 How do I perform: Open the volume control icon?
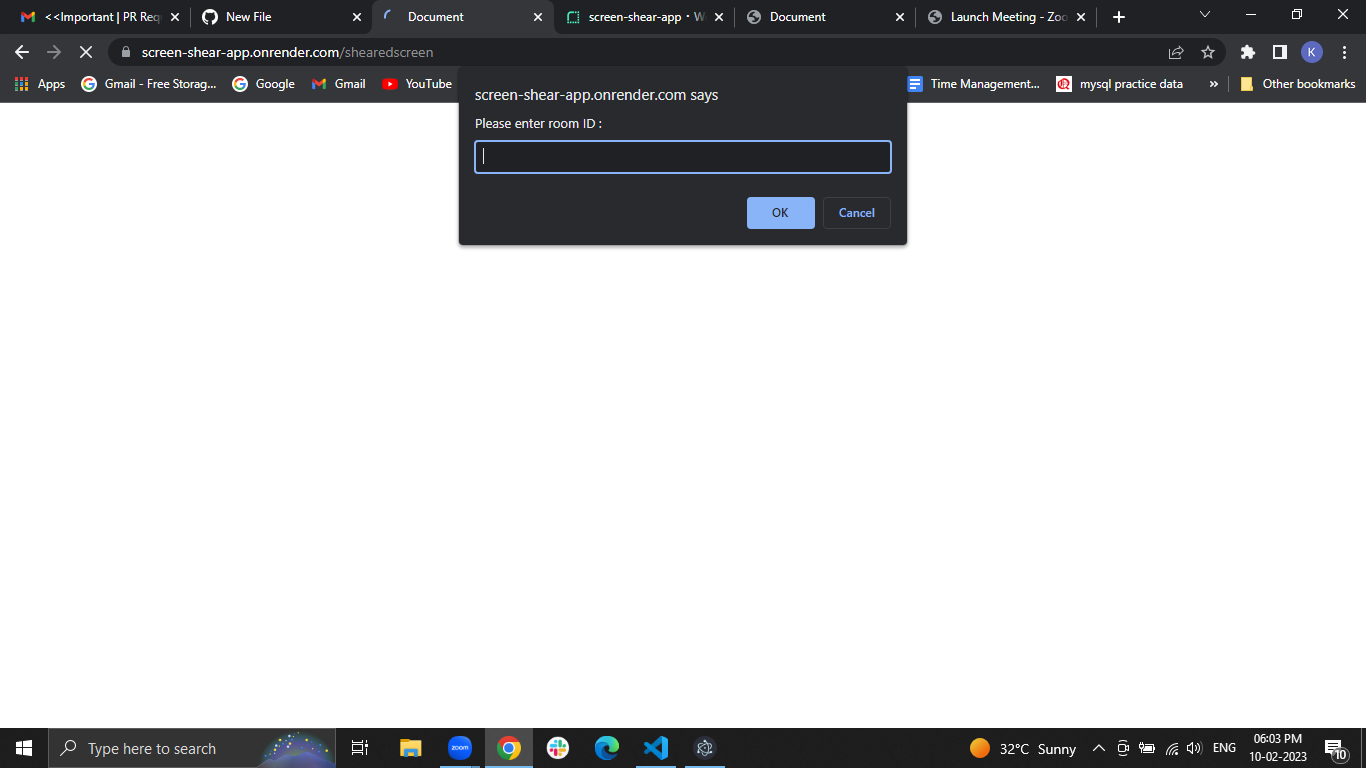click(1194, 748)
